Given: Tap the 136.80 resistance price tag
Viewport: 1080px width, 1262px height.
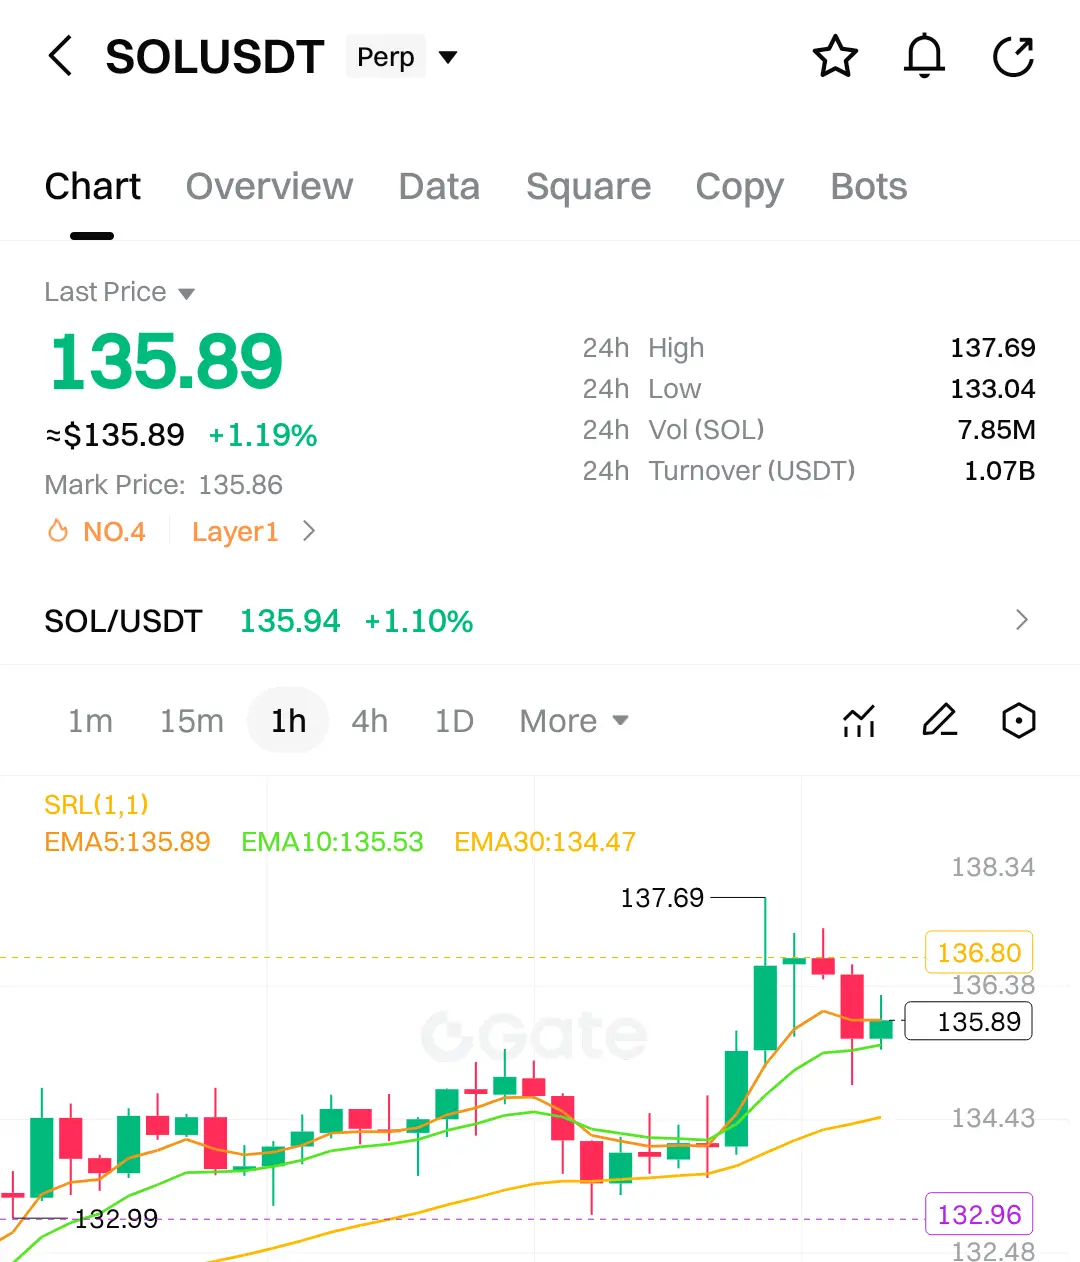Looking at the screenshot, I should (x=979, y=953).
